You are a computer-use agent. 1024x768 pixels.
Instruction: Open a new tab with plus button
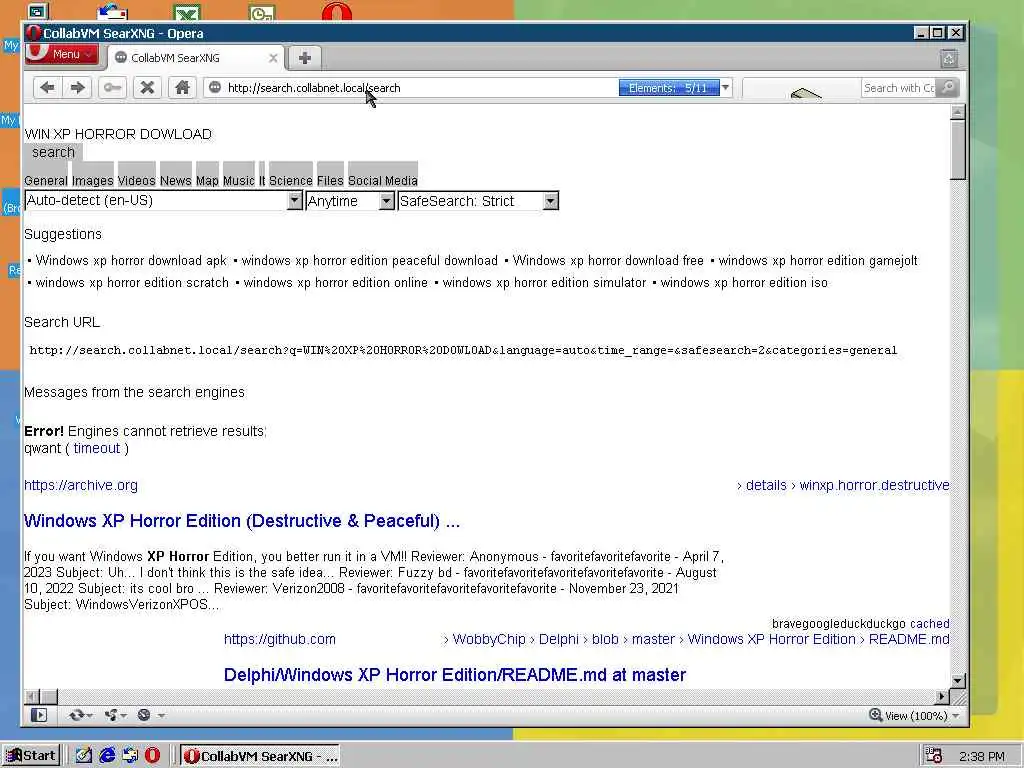pos(304,57)
